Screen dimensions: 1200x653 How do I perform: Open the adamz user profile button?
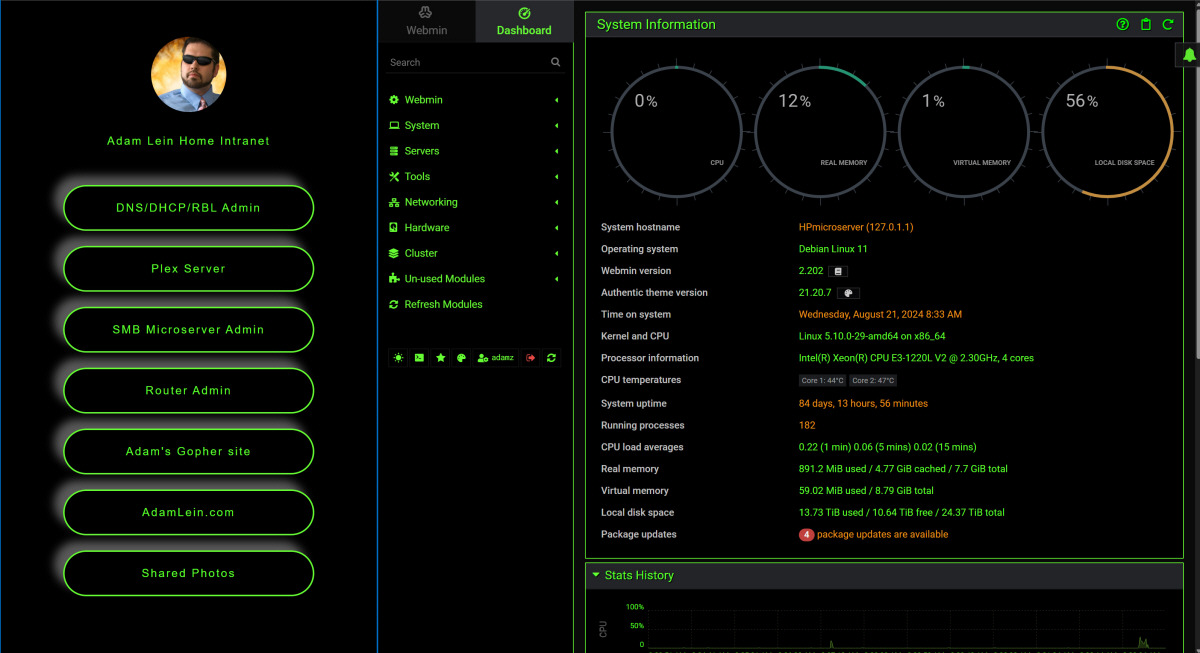click(x=496, y=357)
